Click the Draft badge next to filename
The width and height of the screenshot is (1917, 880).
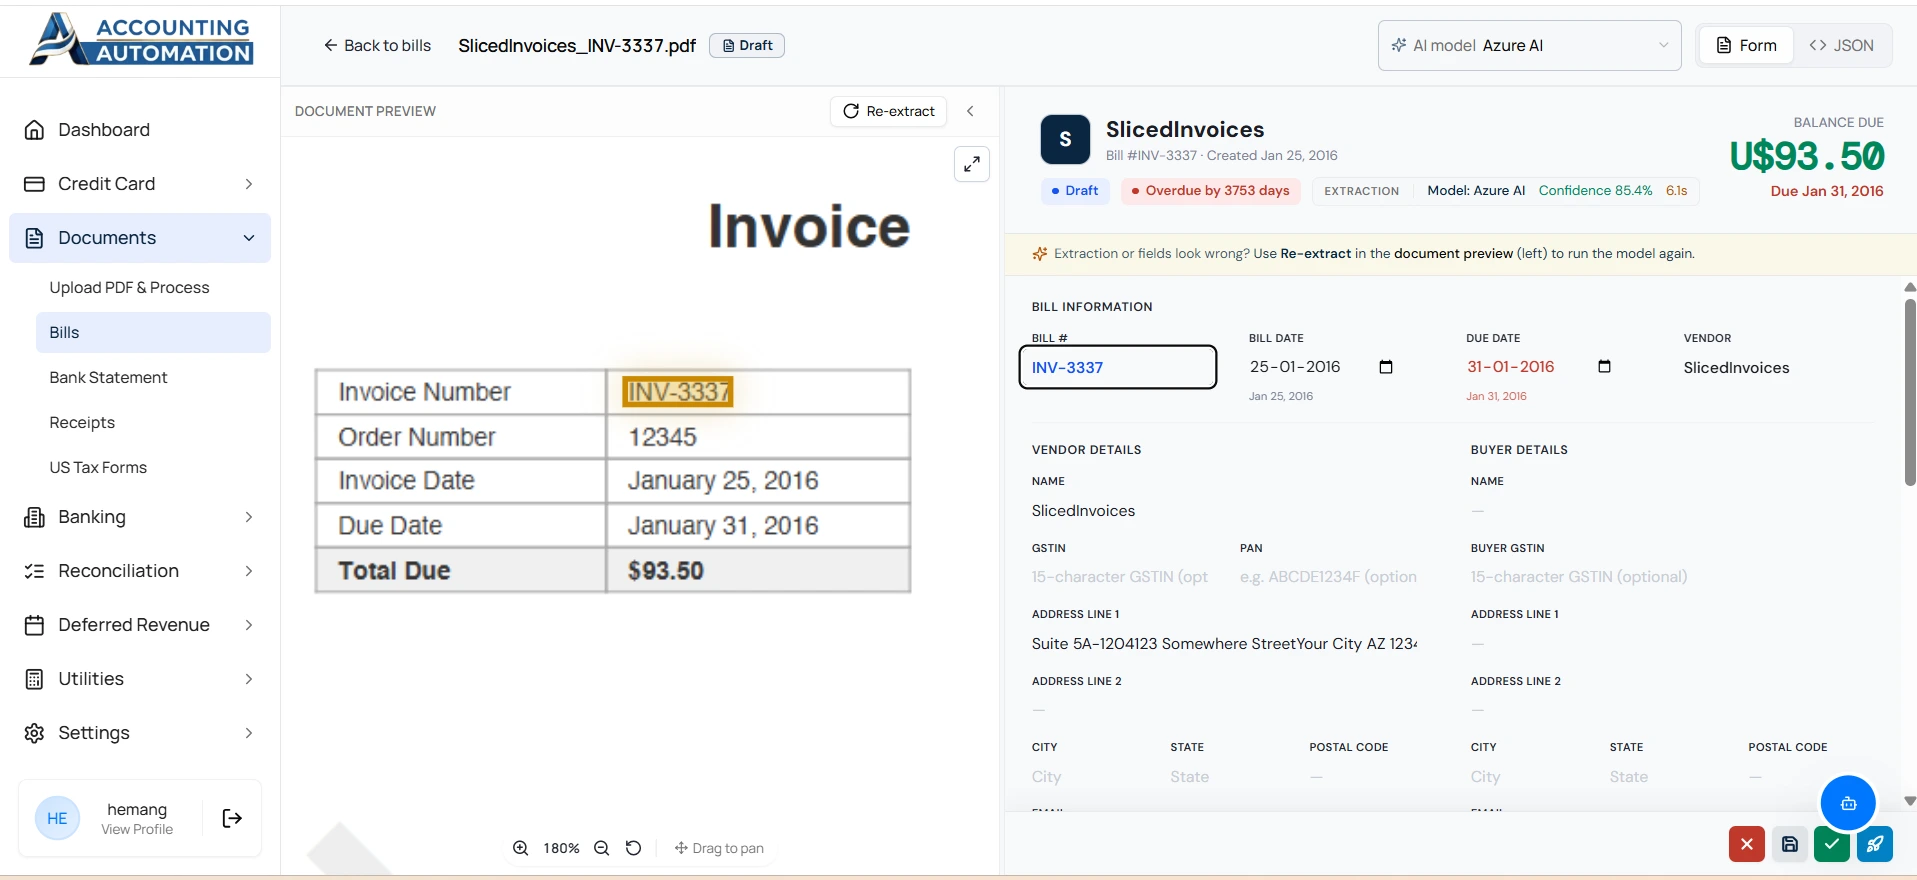point(747,46)
